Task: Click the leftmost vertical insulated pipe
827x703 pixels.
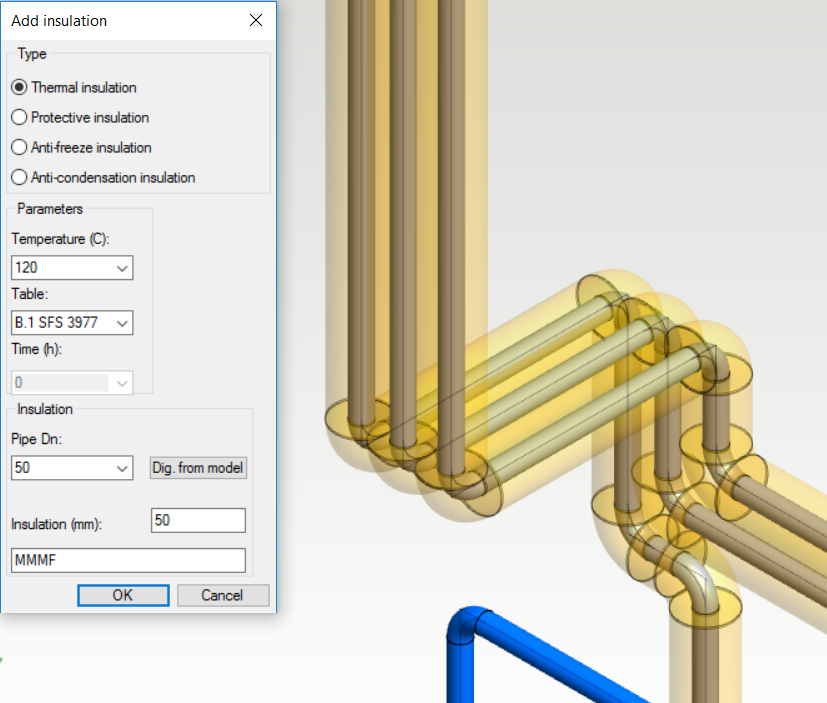Action: [x=358, y=200]
